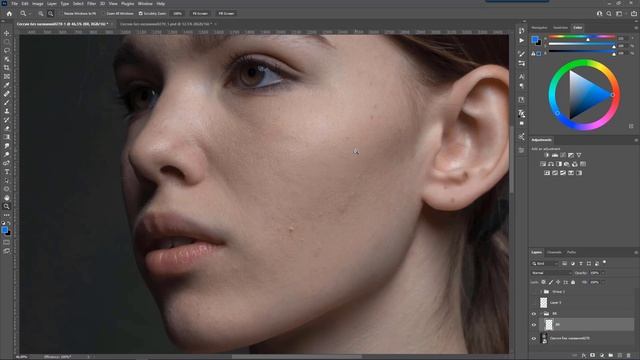The image size is (640, 360).
Task: Select the Rectangular Marquee tool
Action: point(7,42)
